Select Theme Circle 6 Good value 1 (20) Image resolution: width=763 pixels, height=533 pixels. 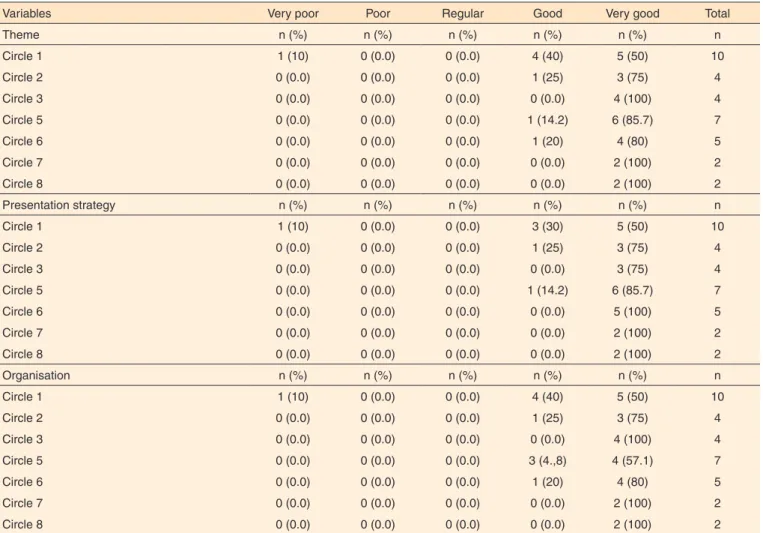tap(547, 142)
